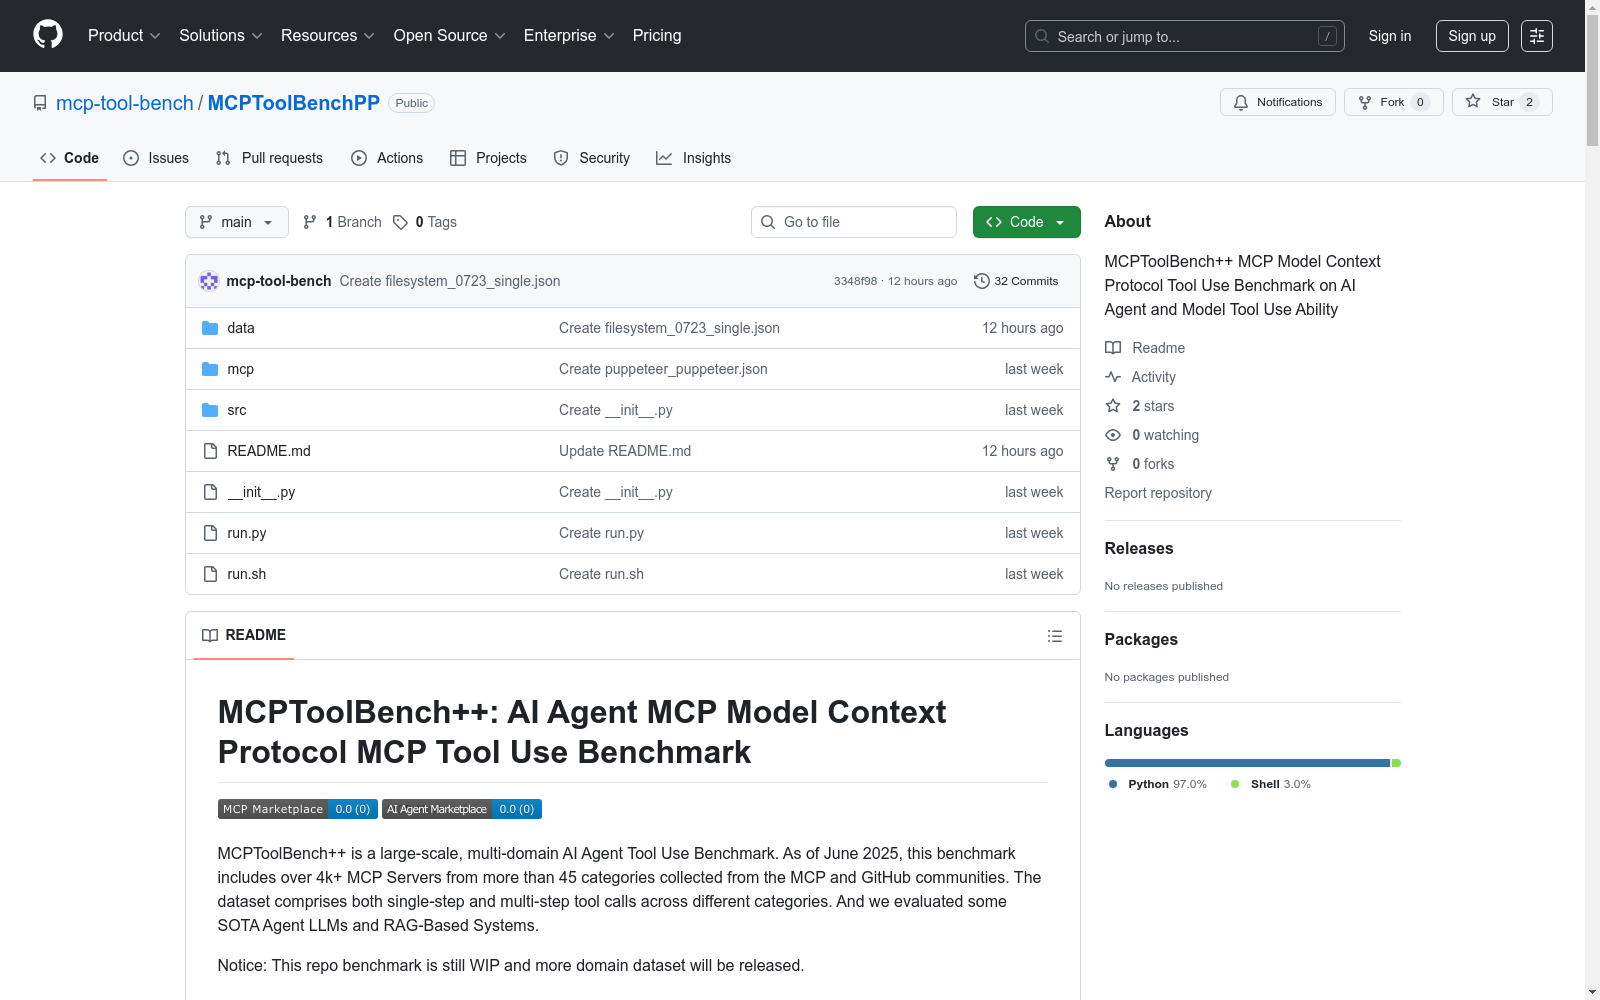Switch to the Actions tab
Image resolution: width=1600 pixels, height=1000 pixels.
coord(387,158)
